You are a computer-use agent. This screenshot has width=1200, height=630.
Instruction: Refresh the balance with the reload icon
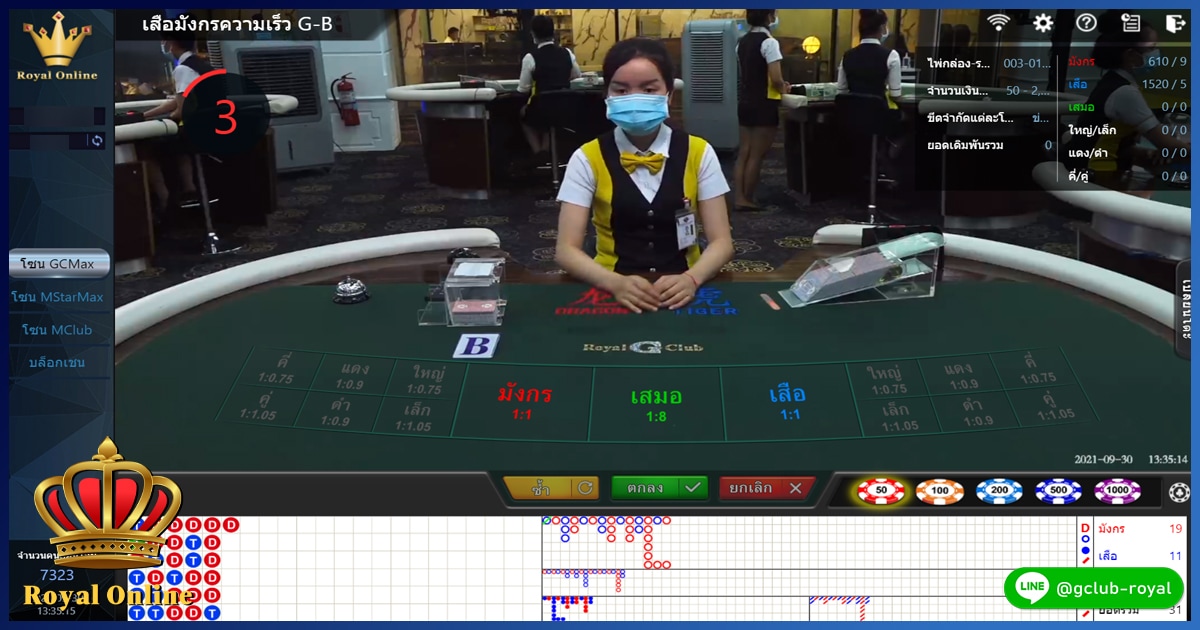pyautogui.click(x=96, y=141)
